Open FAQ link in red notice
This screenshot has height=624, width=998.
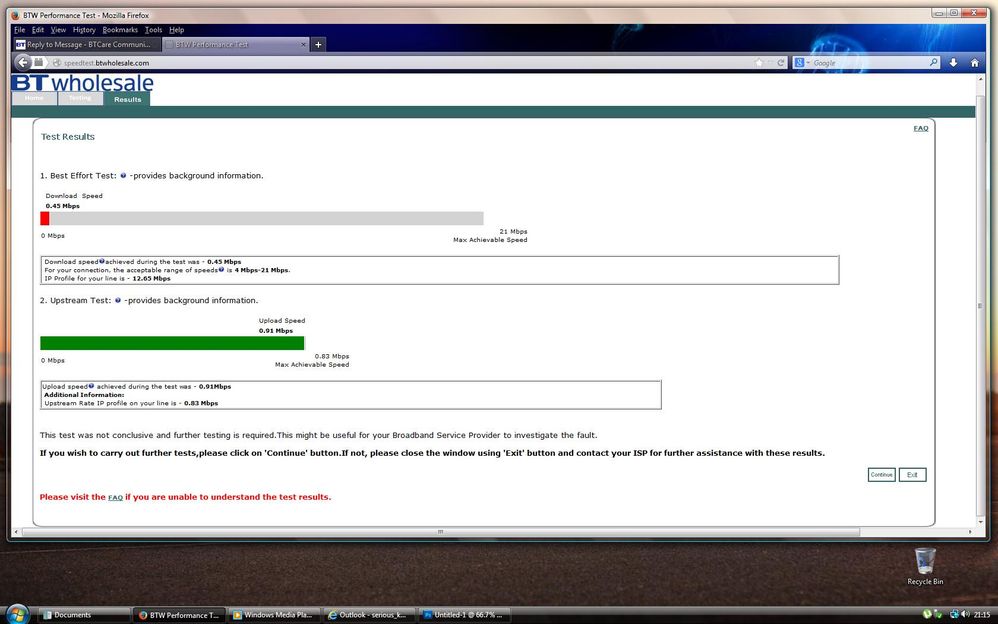(x=115, y=497)
